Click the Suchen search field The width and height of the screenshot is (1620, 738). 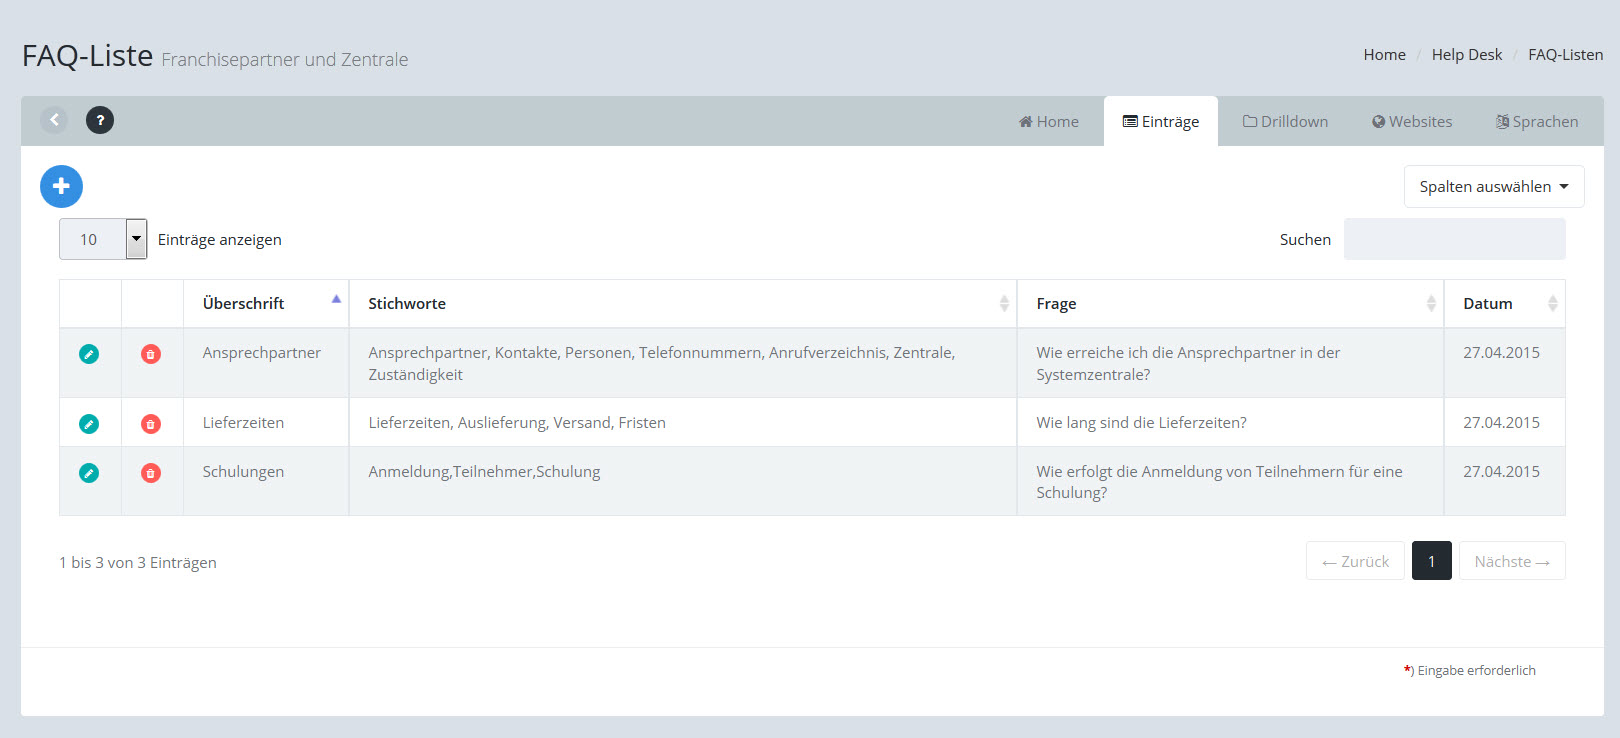(1454, 240)
